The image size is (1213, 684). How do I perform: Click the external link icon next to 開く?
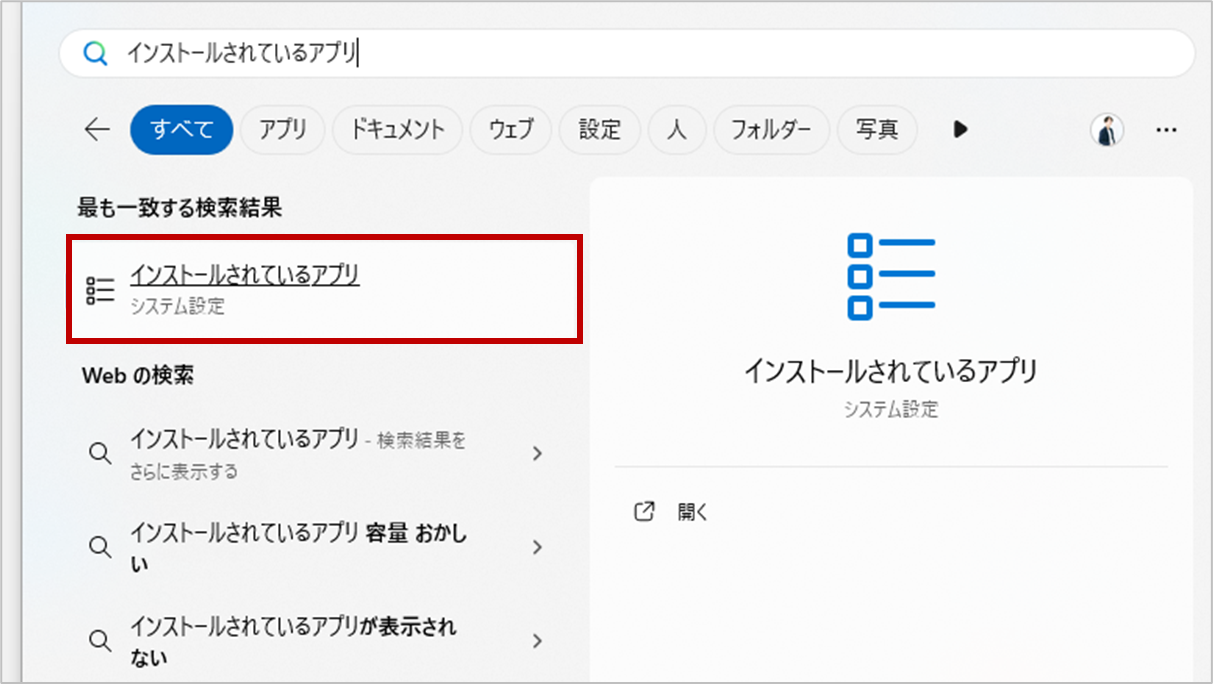[644, 511]
